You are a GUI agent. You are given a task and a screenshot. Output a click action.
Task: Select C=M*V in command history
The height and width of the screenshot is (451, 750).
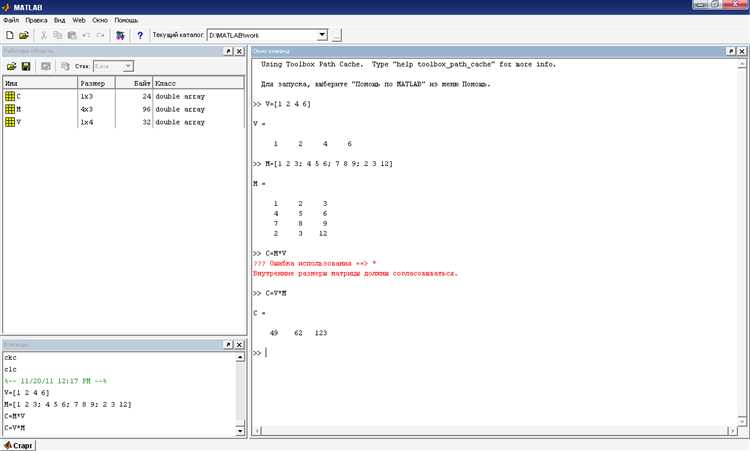[x=17, y=416]
